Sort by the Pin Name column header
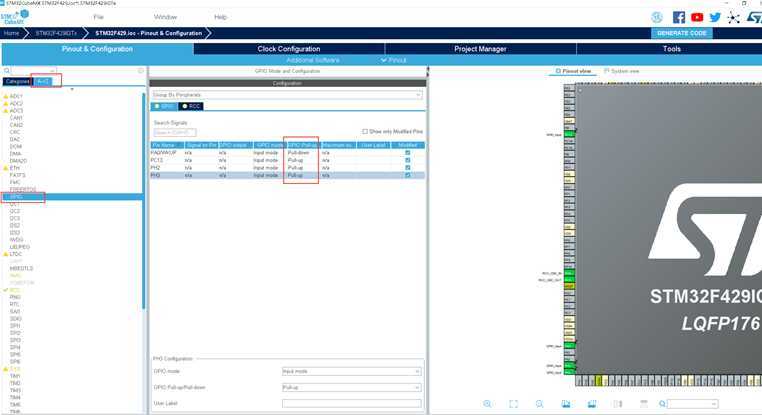The height and width of the screenshot is (415, 762). pyautogui.click(x=167, y=145)
